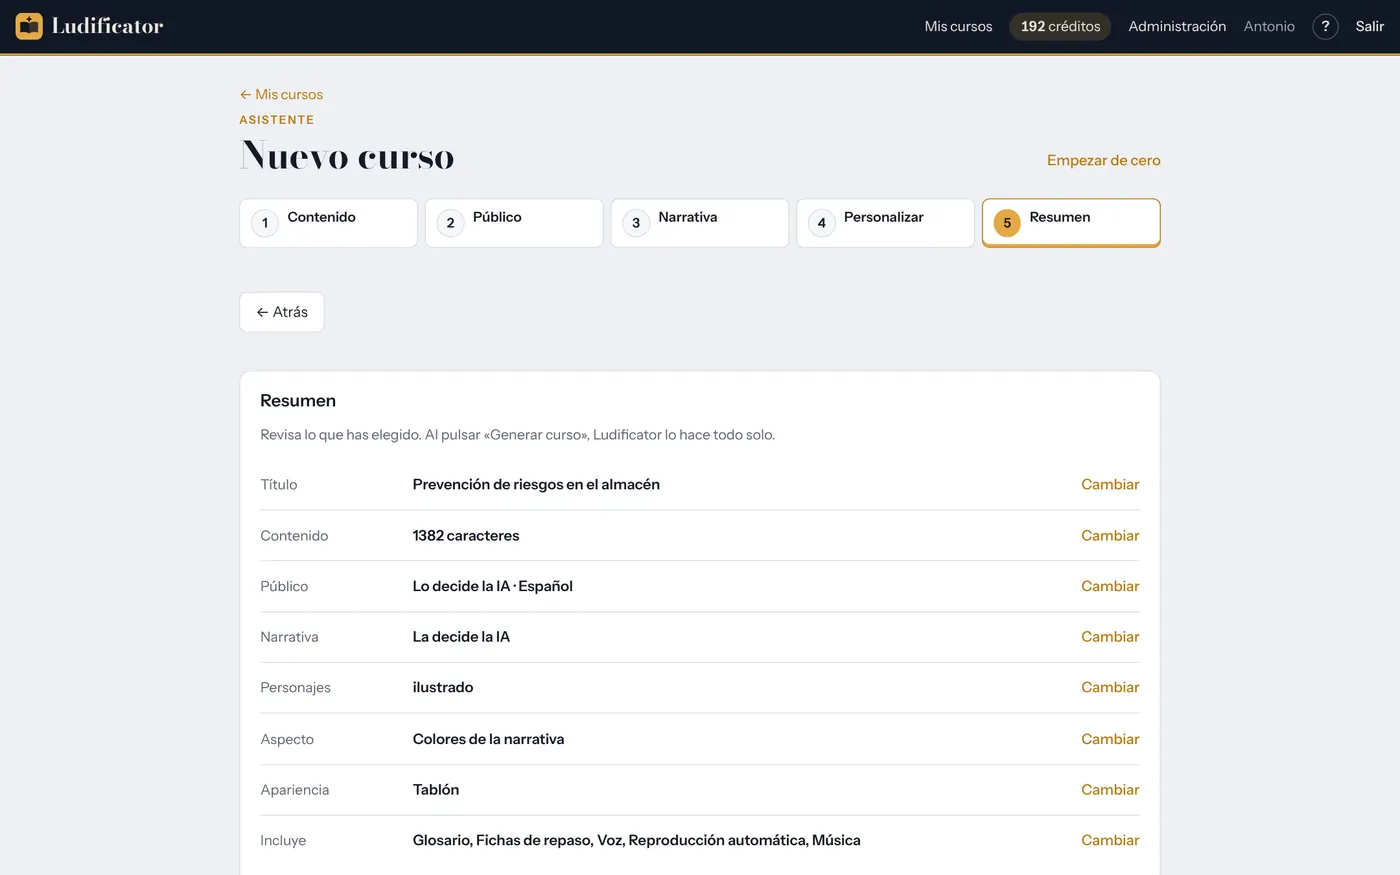This screenshot has height=875, width=1400.
Task: Click the "La decide la IA" value
Action: pos(461,636)
